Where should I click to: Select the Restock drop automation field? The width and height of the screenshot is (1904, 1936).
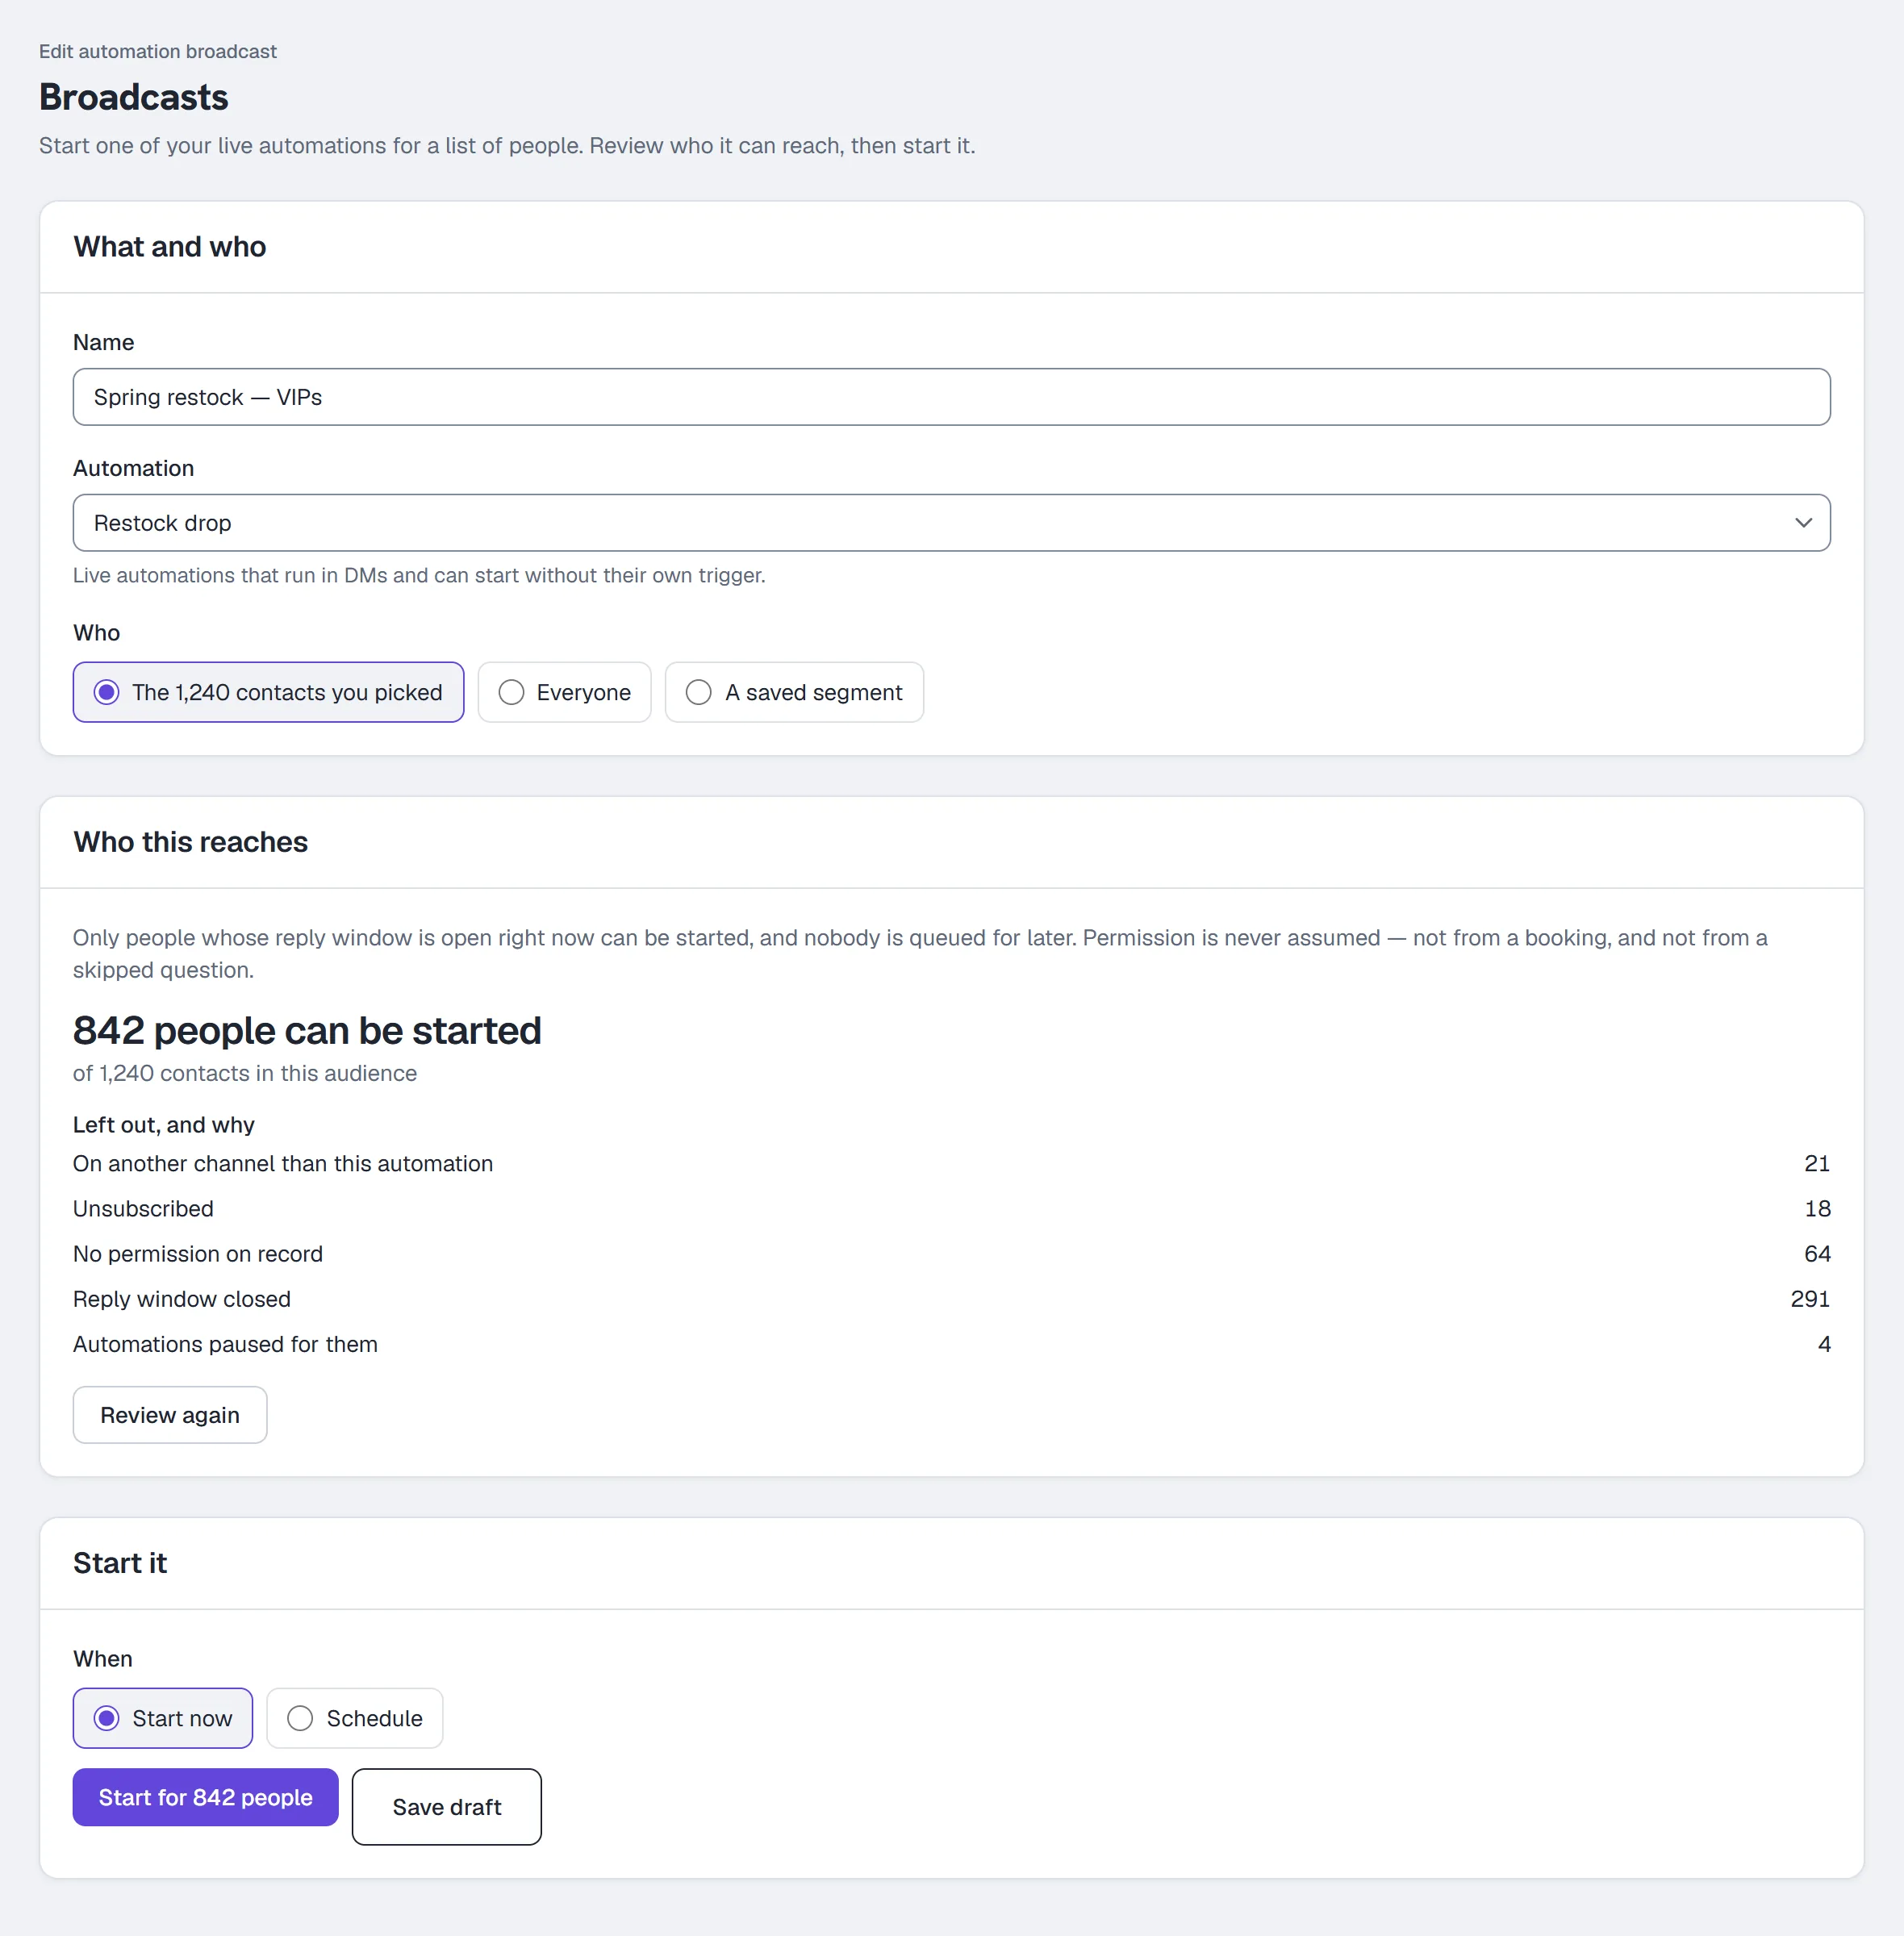[x=951, y=523]
